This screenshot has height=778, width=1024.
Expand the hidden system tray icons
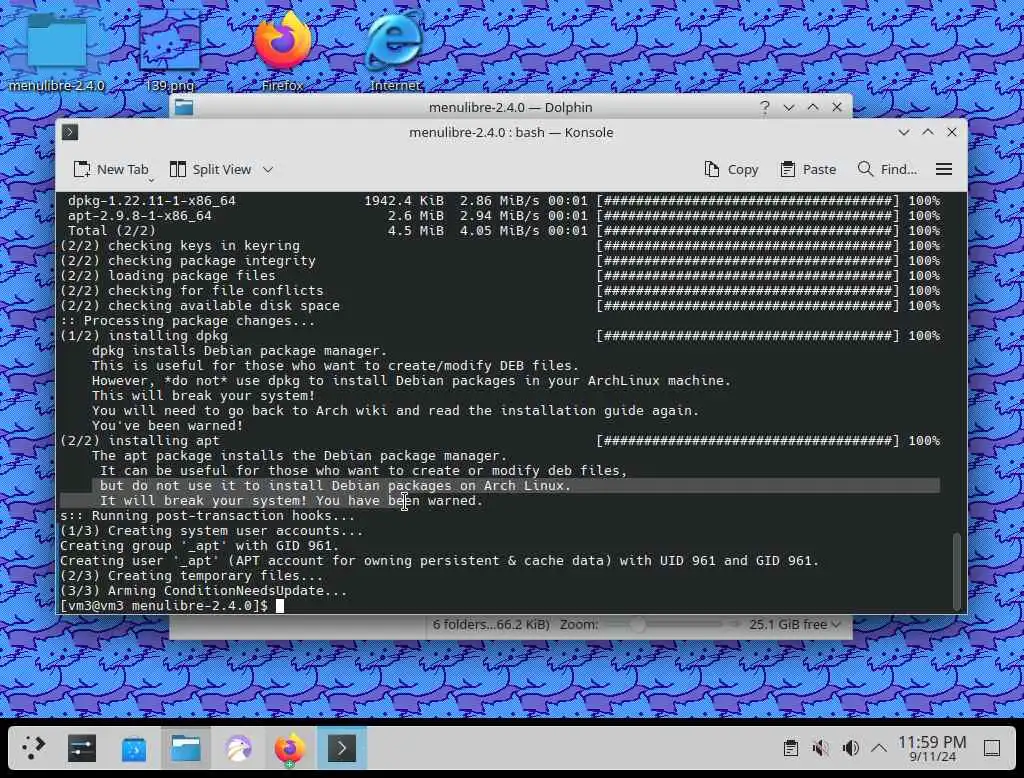pos(879,748)
